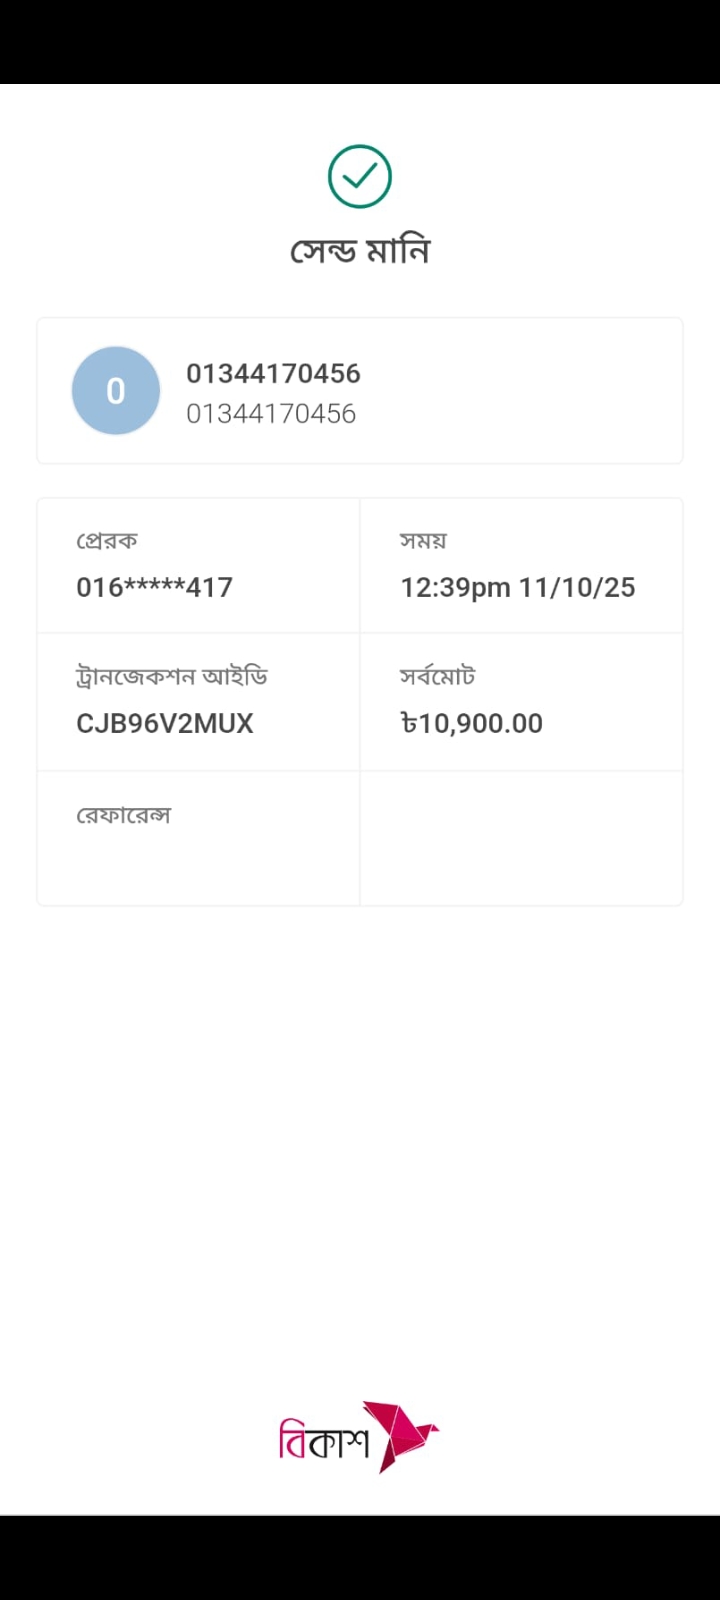Click the blank cell right of রেফারেন্স

pyautogui.click(x=520, y=838)
